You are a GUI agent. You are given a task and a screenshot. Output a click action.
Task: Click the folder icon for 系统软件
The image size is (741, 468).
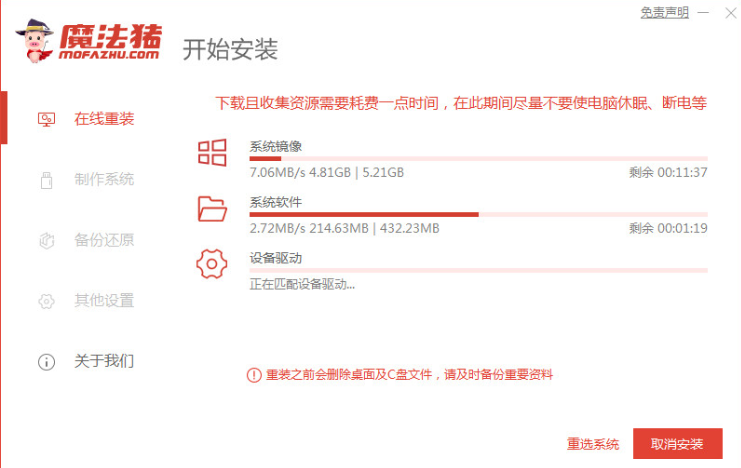(x=212, y=208)
